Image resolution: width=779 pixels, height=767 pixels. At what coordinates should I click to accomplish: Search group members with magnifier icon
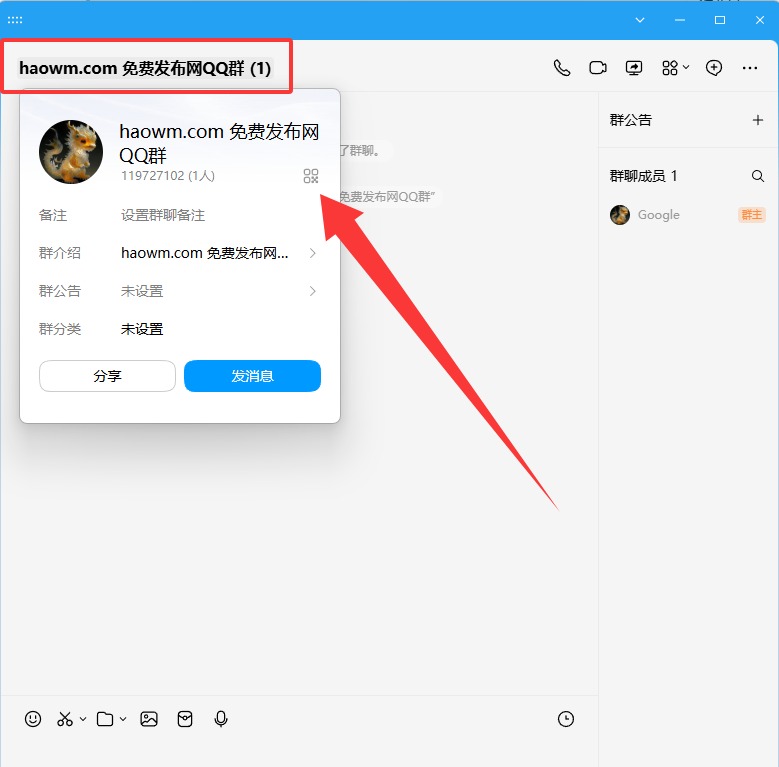(x=758, y=176)
